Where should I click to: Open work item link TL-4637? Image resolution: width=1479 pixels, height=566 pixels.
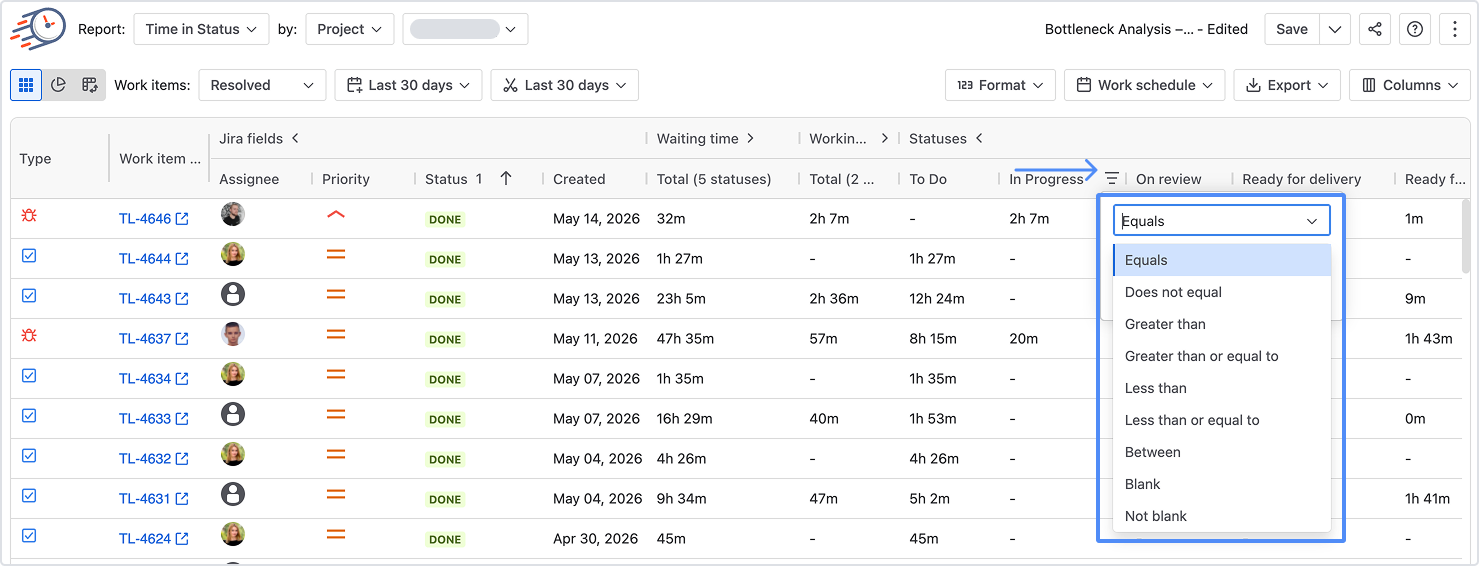tap(145, 339)
